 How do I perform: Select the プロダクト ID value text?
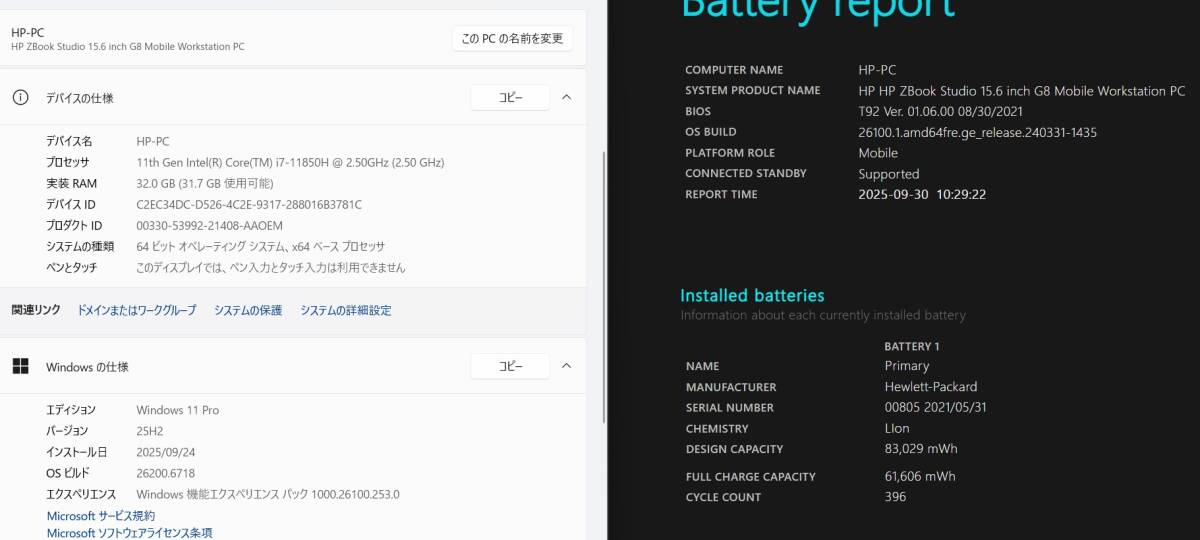209,226
